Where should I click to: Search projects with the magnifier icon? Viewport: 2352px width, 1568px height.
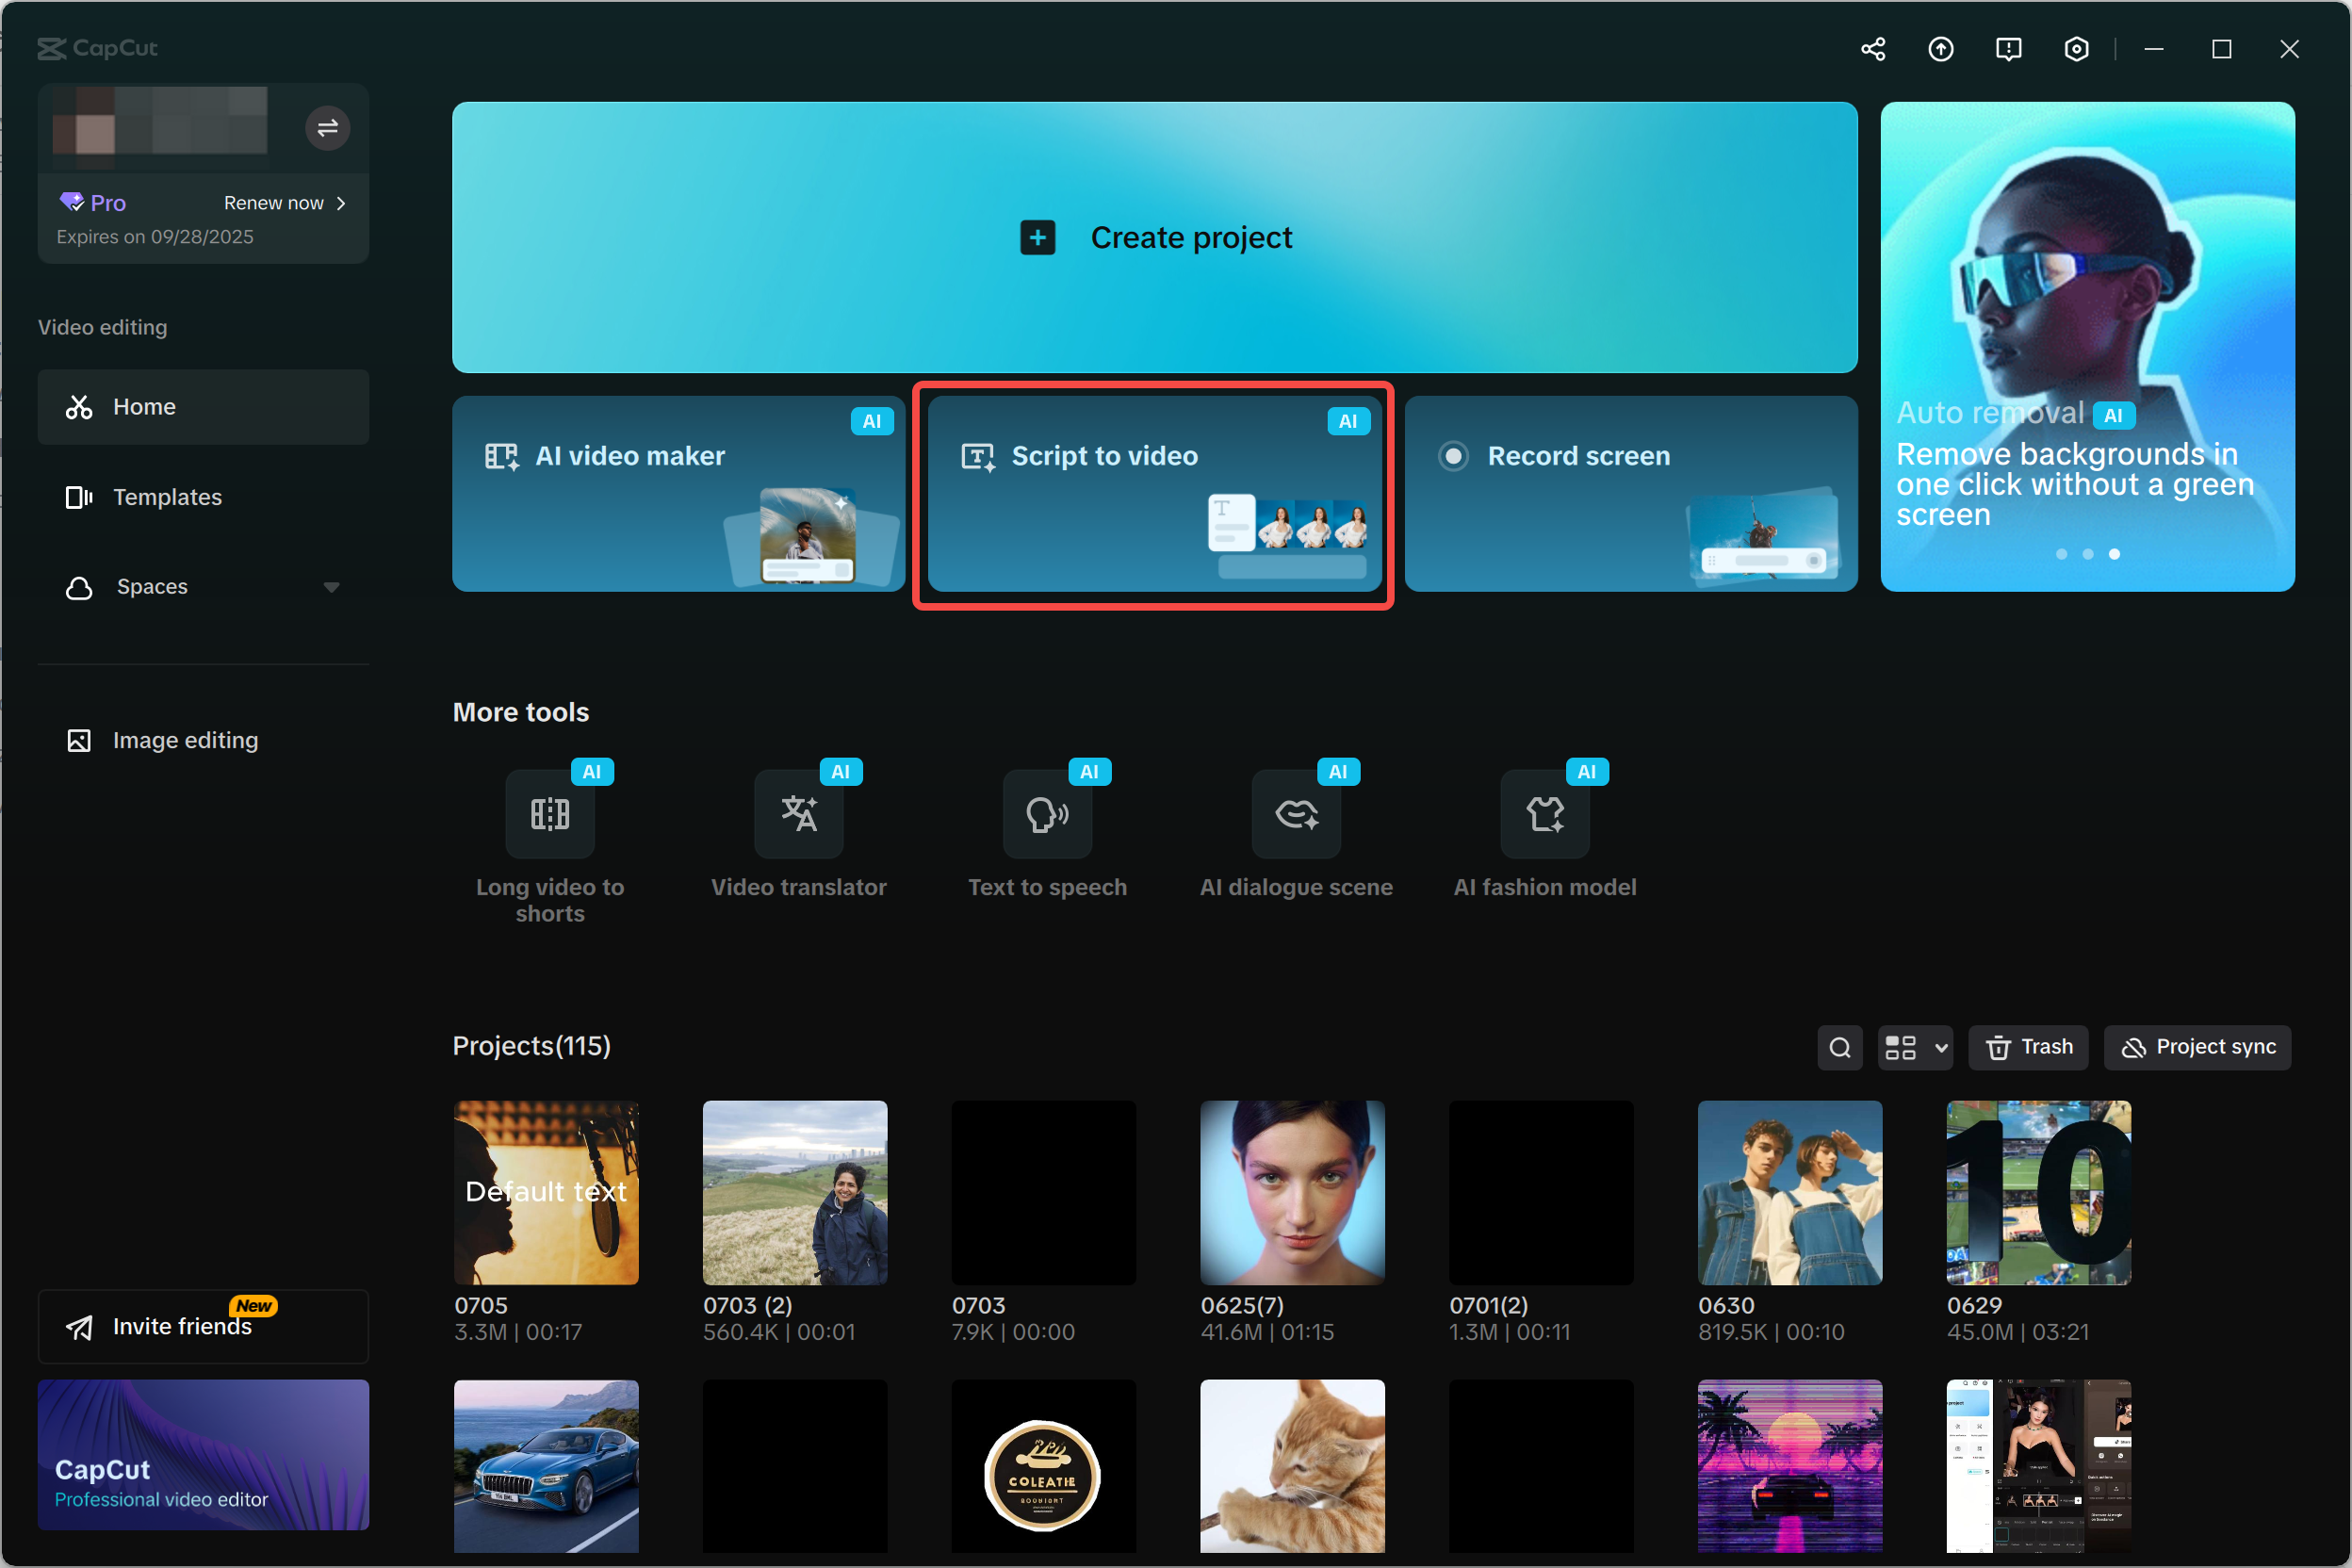[1840, 1047]
